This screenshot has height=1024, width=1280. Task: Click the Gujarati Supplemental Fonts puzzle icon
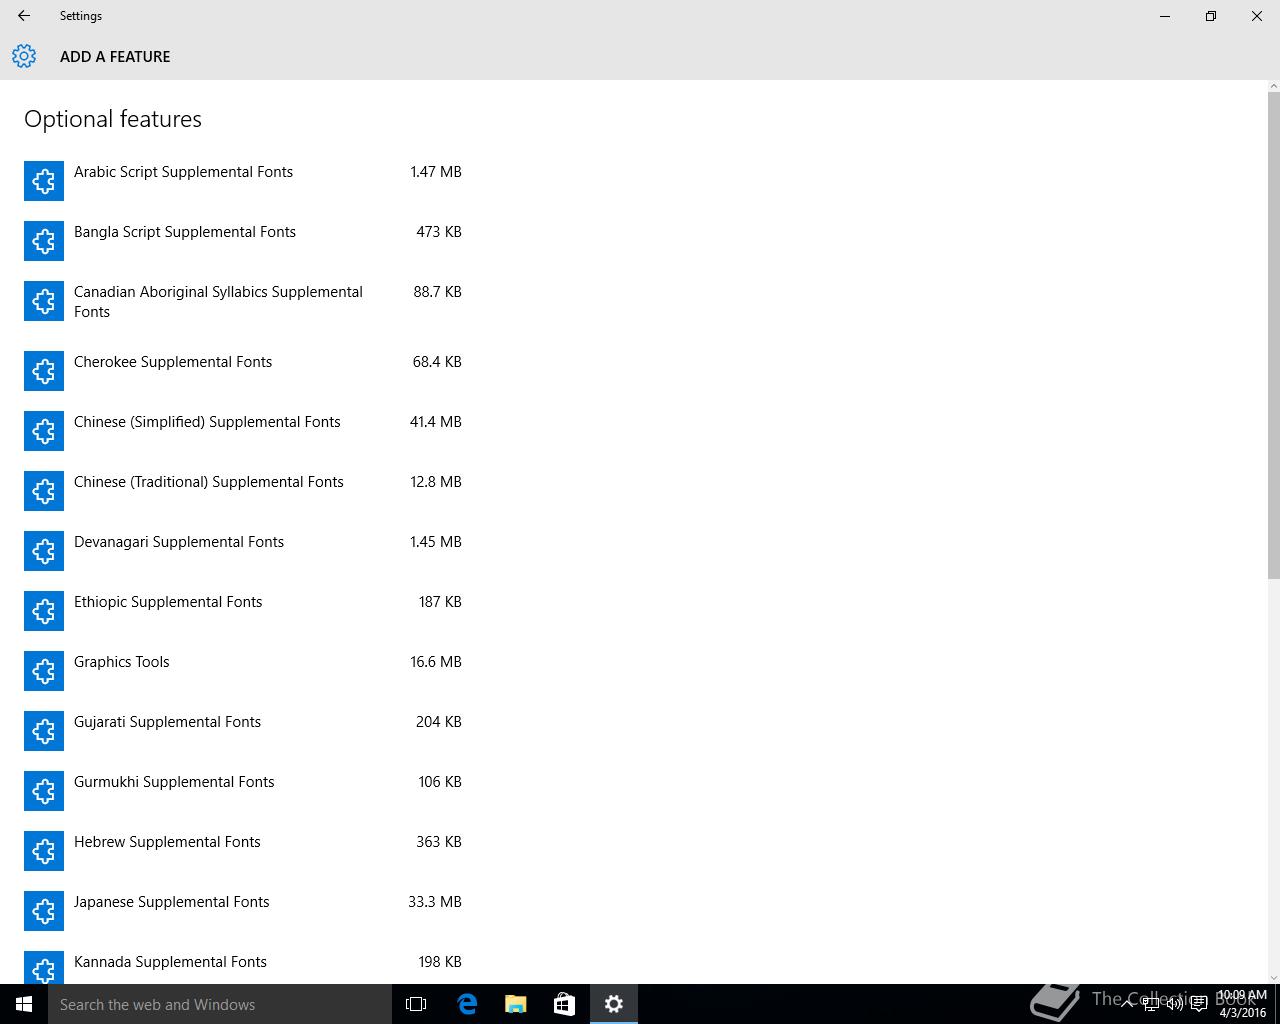click(44, 731)
